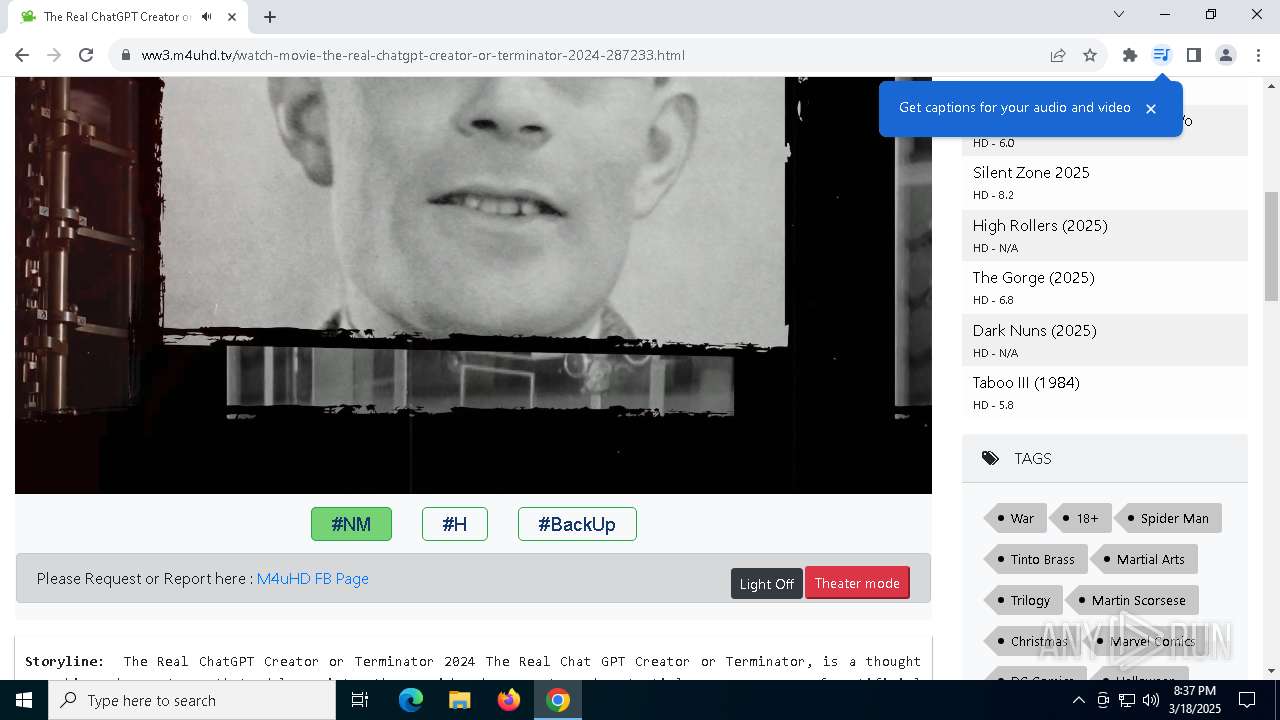Click the scrollbar down arrow
The width and height of the screenshot is (1280, 720).
(1271, 671)
